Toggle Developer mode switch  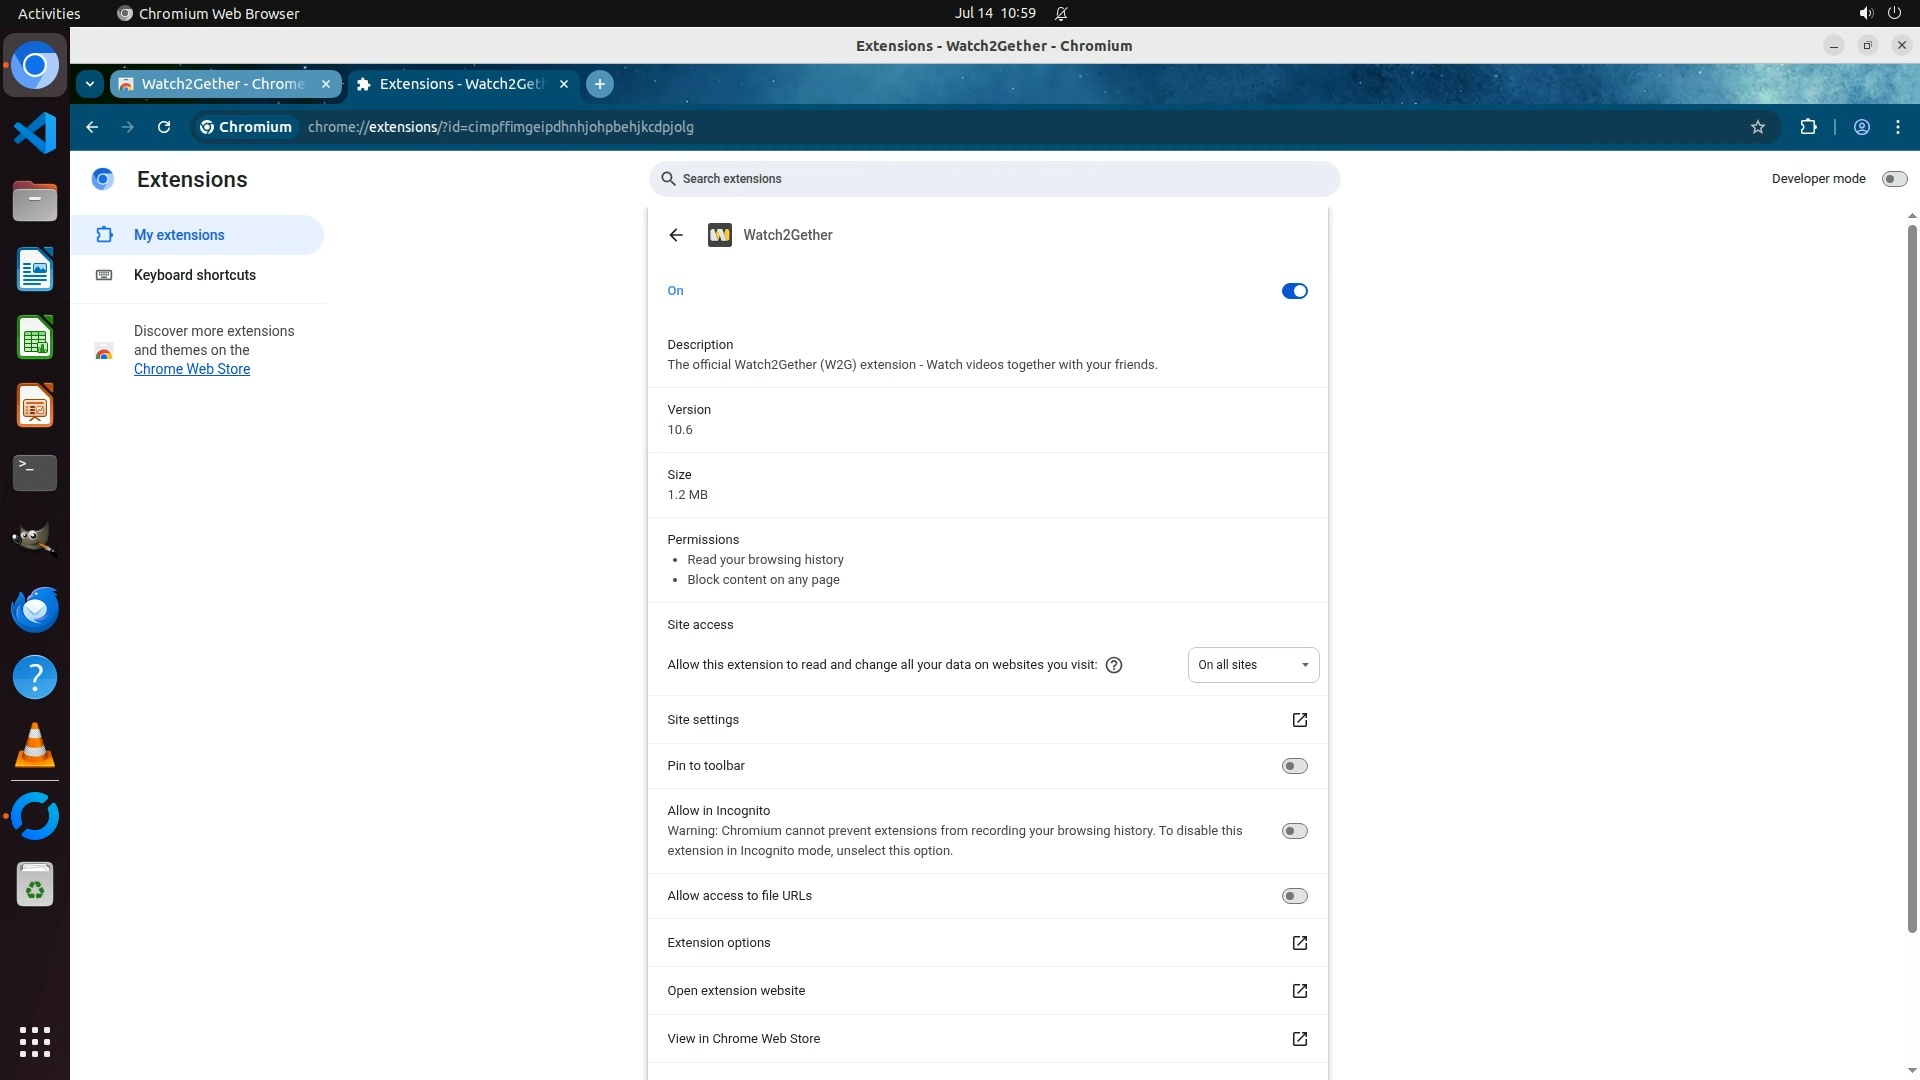[x=1893, y=179]
